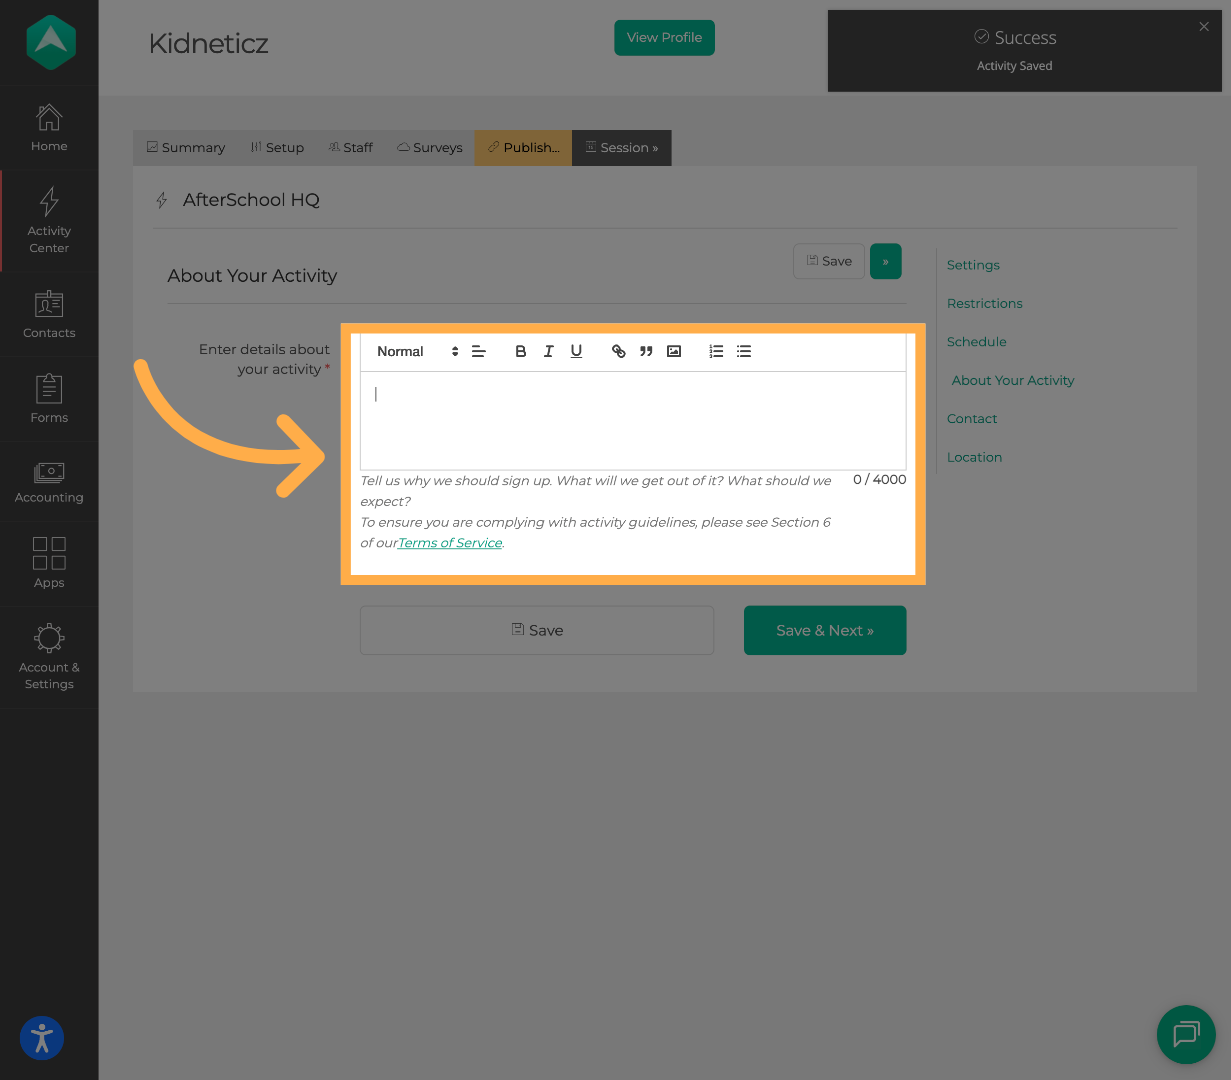Open the Normal text style dropdown
The image size is (1231, 1080).
tap(412, 351)
